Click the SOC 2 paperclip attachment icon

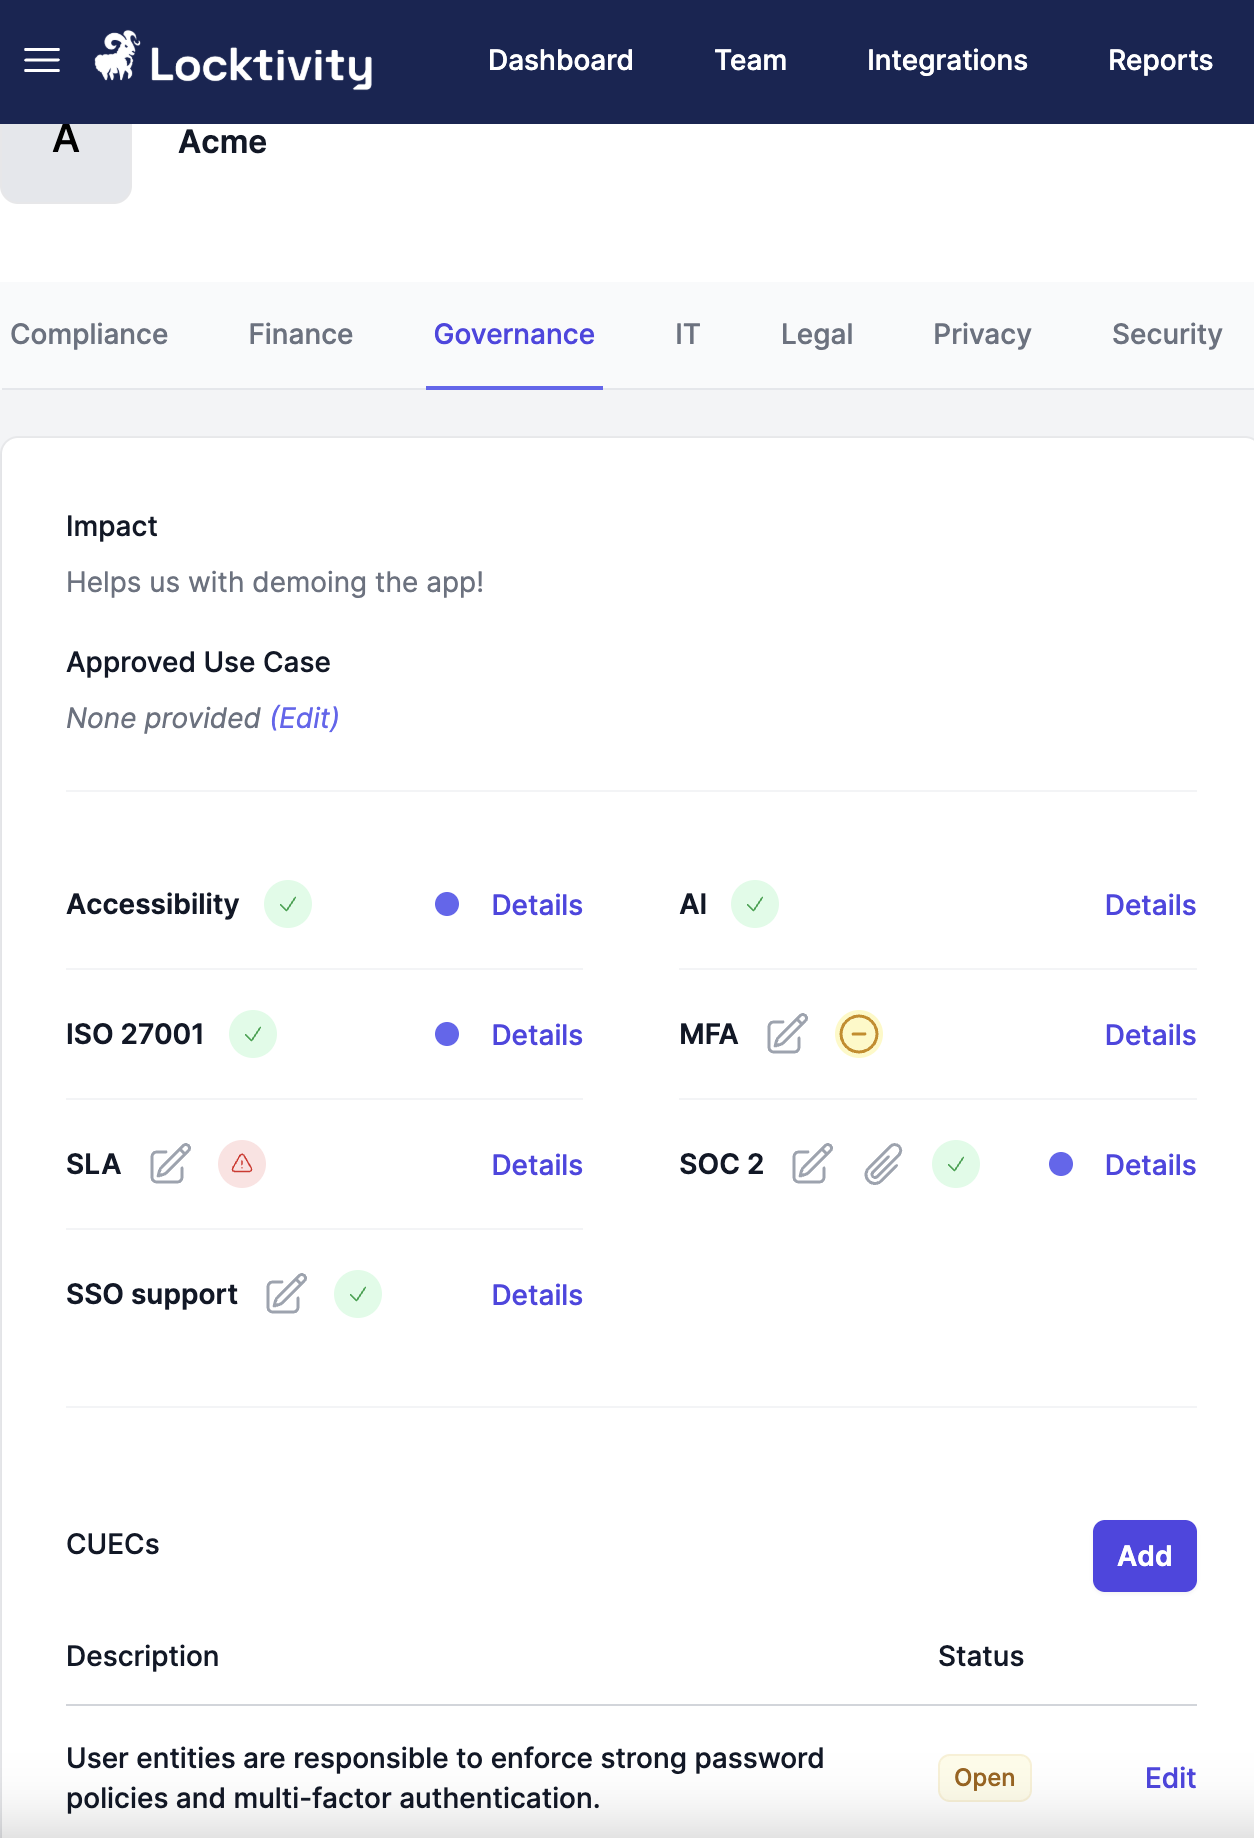coord(883,1164)
